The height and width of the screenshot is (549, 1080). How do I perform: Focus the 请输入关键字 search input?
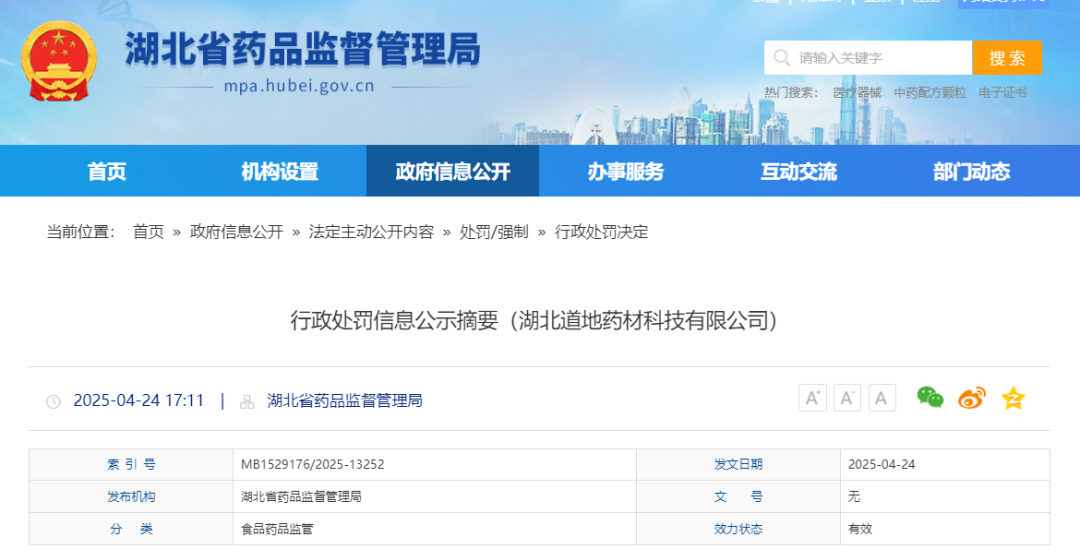click(x=868, y=58)
